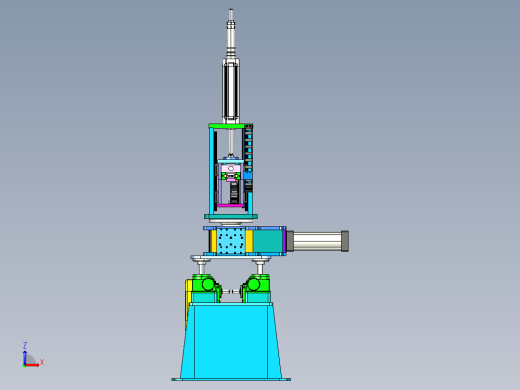Select the tall vertical cylinder body on top

(x=231, y=90)
